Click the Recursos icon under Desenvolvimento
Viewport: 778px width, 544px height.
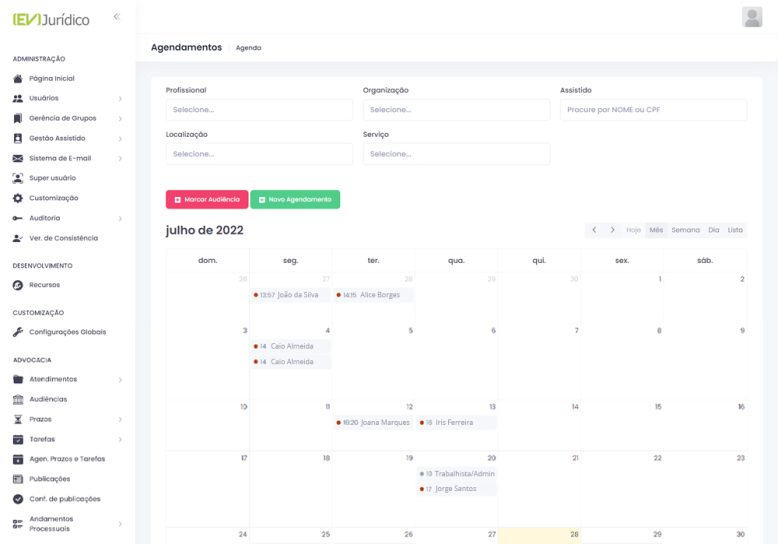point(18,285)
